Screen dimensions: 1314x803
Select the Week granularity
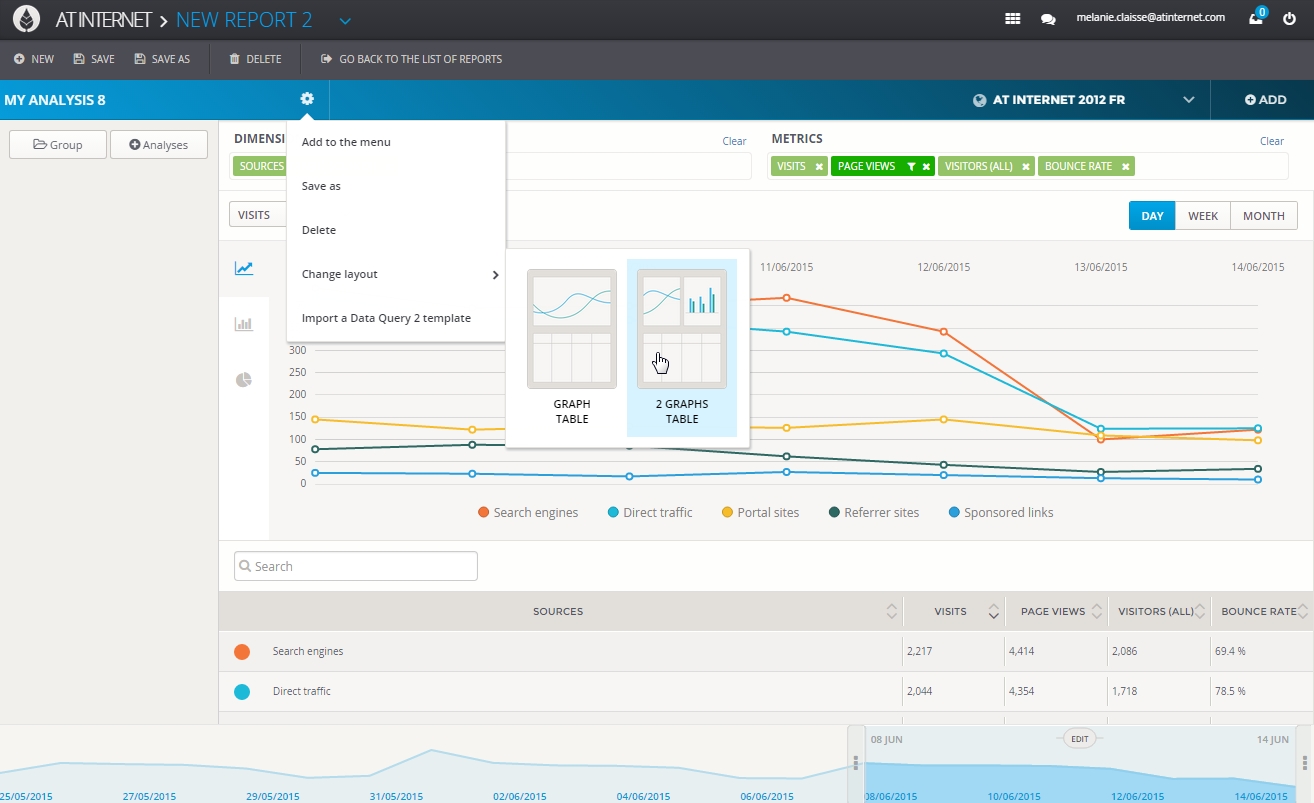(1203, 216)
